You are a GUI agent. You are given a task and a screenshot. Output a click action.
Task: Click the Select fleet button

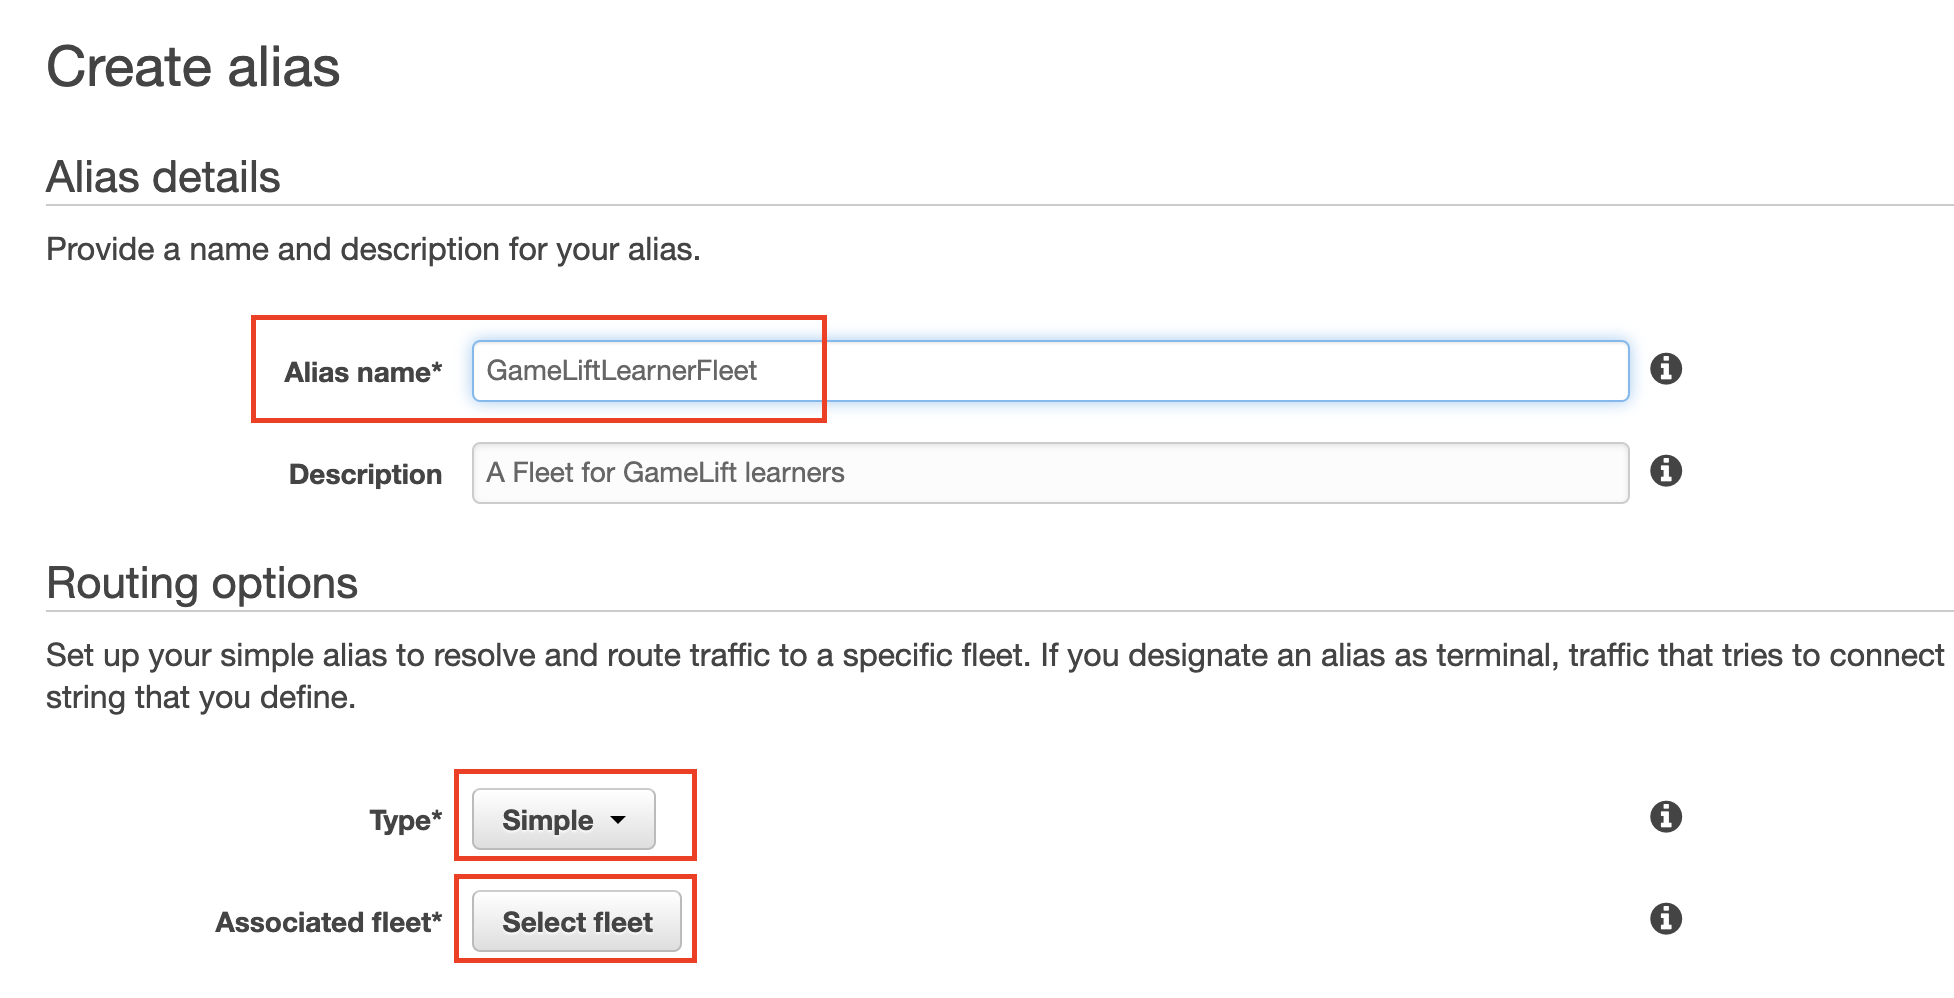coord(576,921)
